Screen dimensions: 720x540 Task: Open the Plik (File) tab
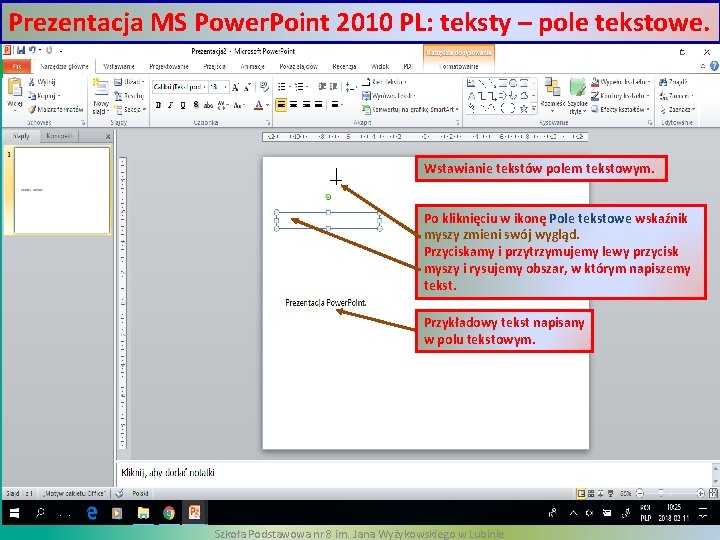(17, 66)
